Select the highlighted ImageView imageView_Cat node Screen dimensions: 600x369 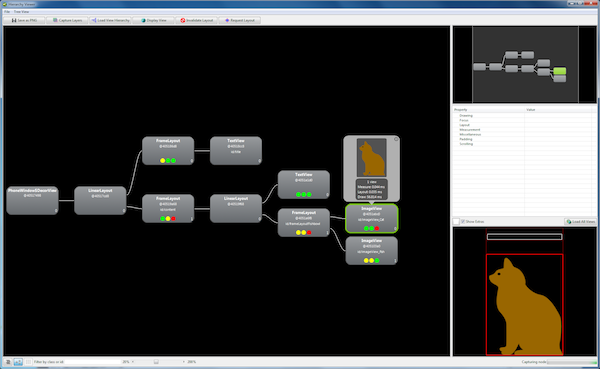coord(372,219)
